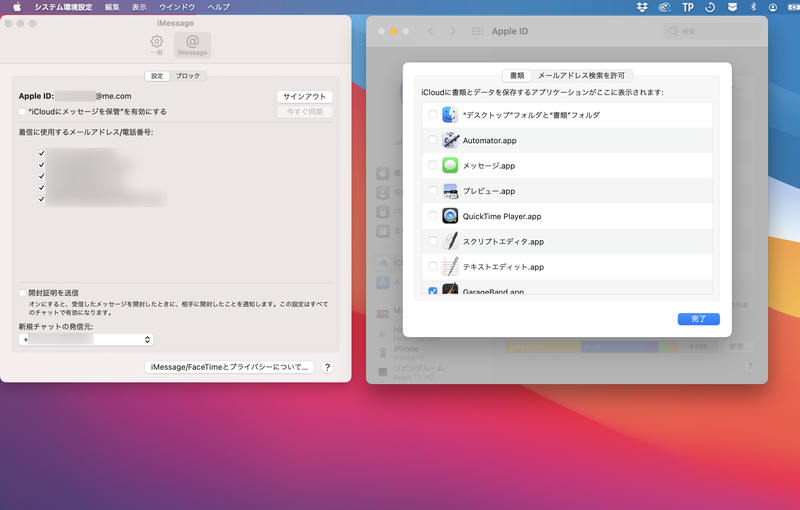
Task: Click the GarageBand.app icon
Action: (450, 289)
